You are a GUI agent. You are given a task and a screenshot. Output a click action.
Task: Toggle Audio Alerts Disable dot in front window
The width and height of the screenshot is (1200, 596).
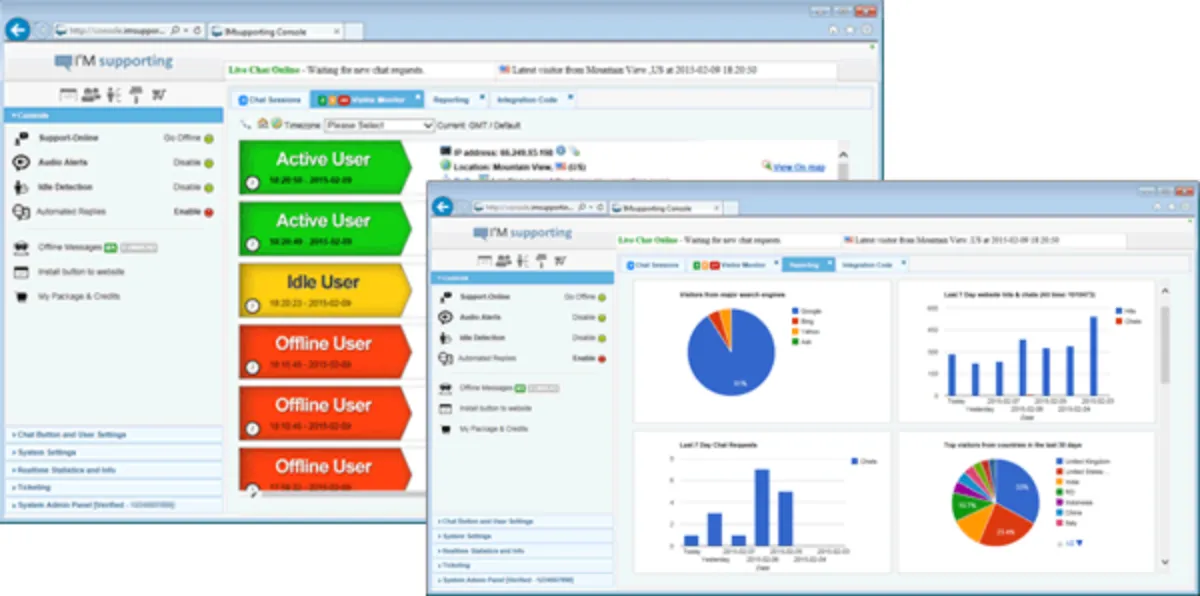tap(602, 318)
